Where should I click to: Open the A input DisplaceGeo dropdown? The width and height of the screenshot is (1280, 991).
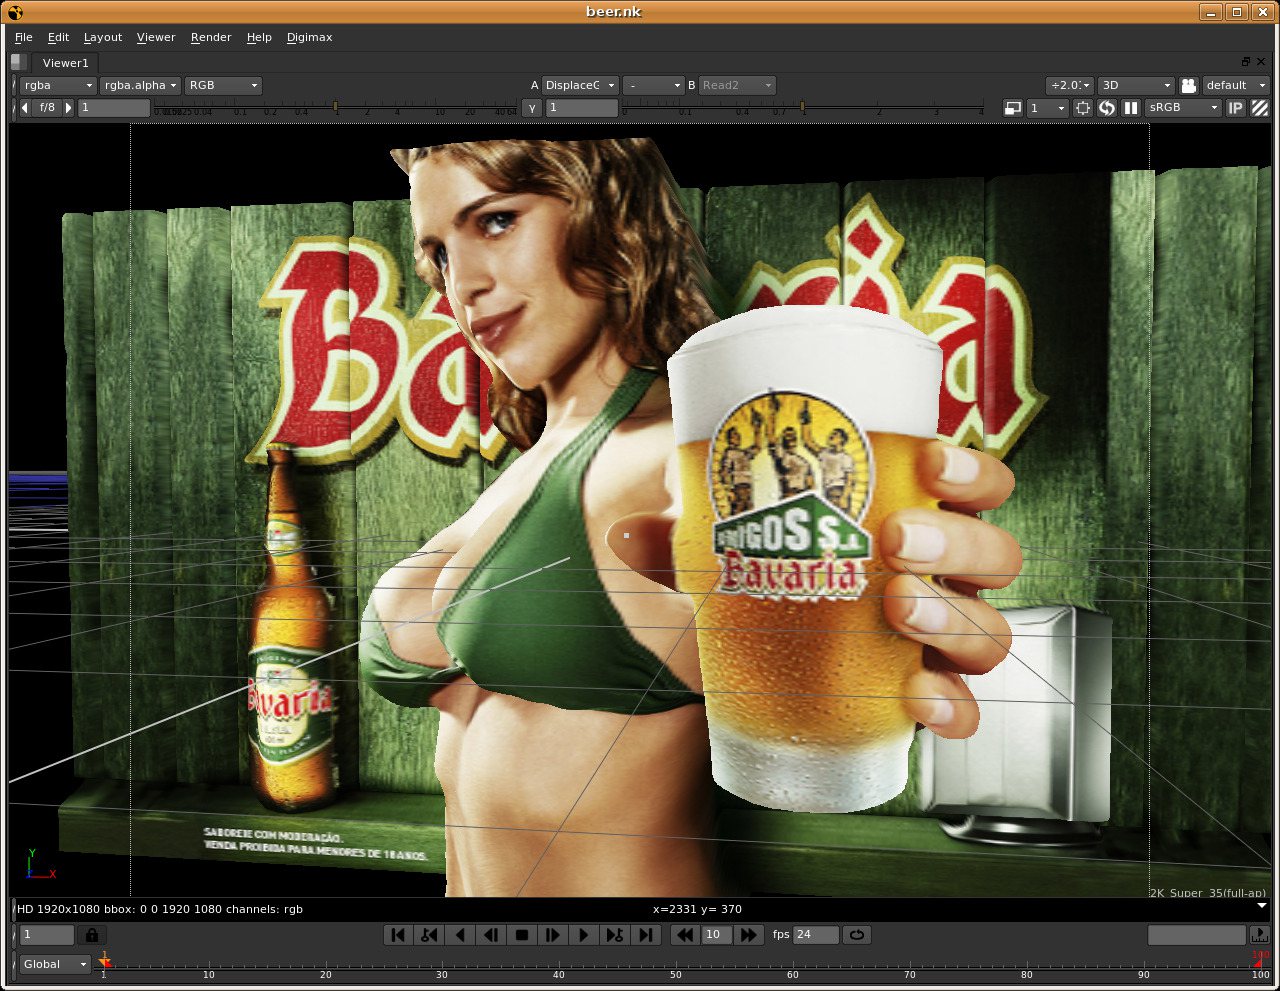(x=580, y=85)
